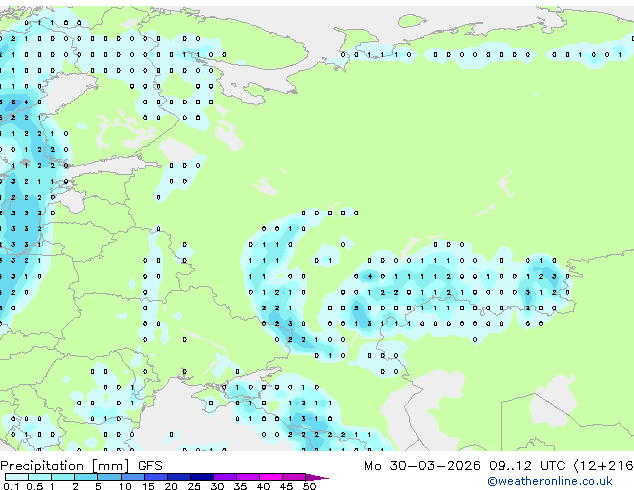Click the legend label '35'

pos(240,486)
